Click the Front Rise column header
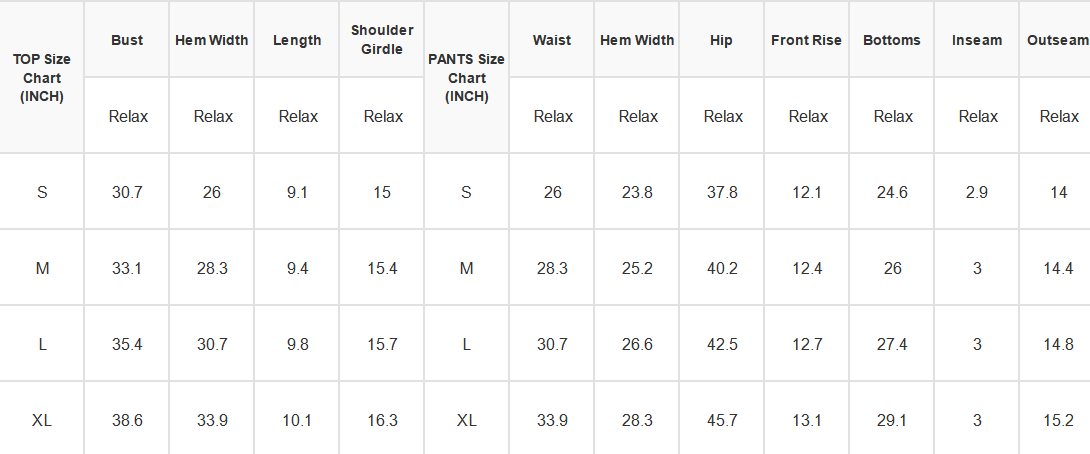1090x454 pixels. point(806,40)
